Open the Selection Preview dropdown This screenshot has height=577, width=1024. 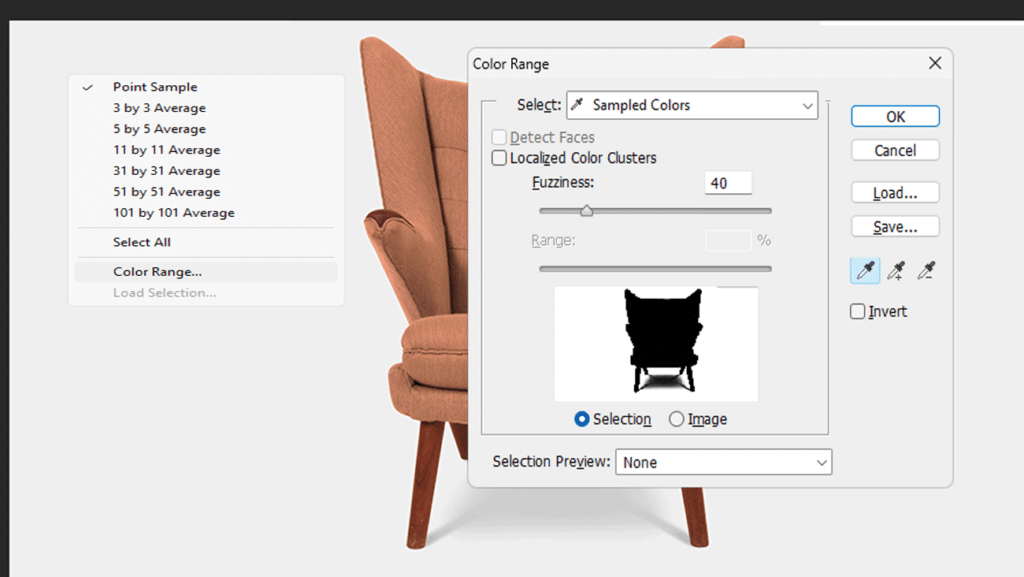[x=724, y=462]
